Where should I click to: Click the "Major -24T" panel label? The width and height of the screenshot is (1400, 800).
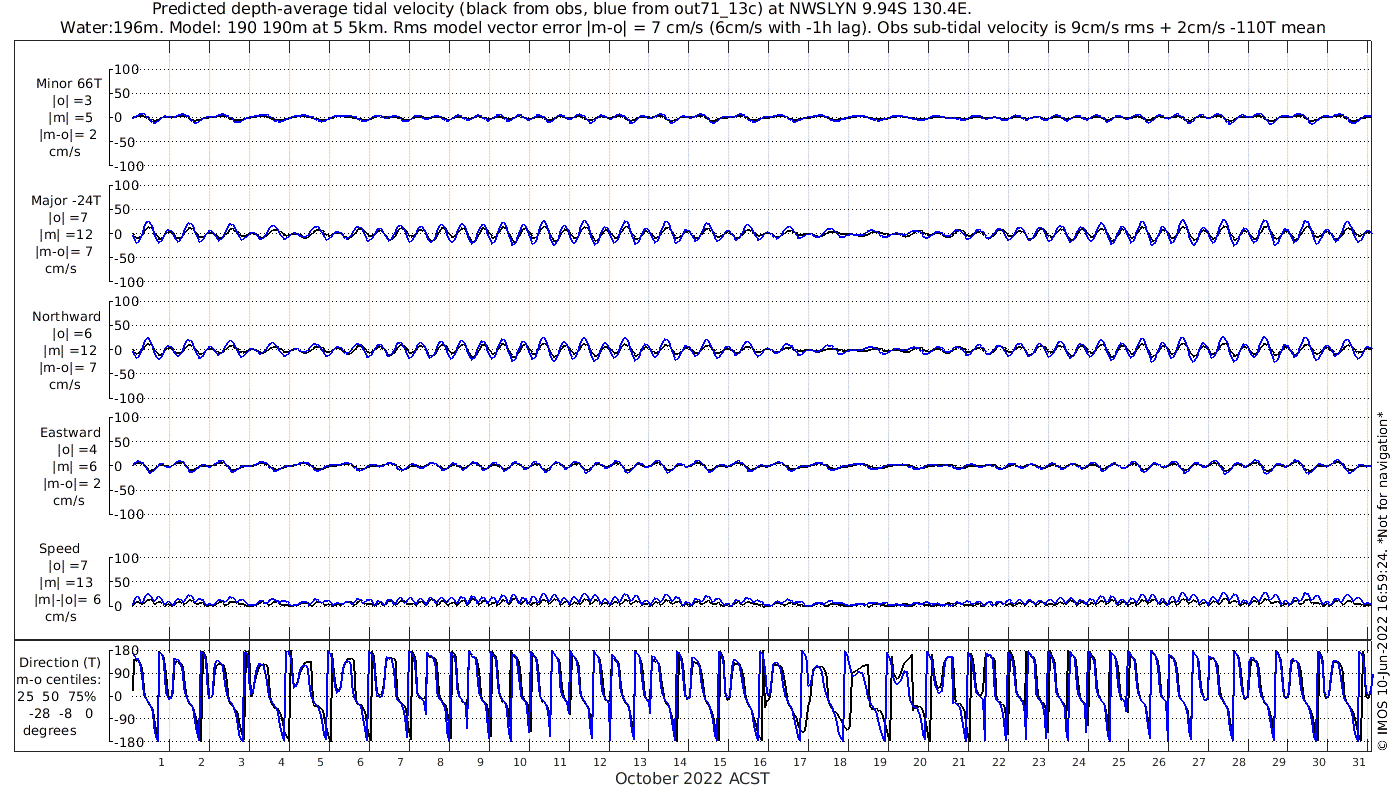[66, 200]
